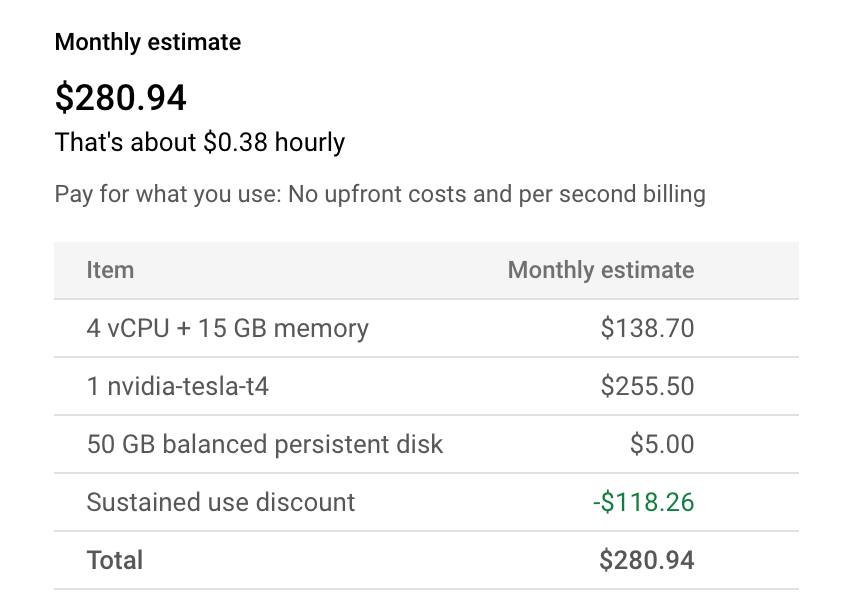Screen dimensions: 842x612
Task: Click the Item column header
Action: [x=110, y=270]
